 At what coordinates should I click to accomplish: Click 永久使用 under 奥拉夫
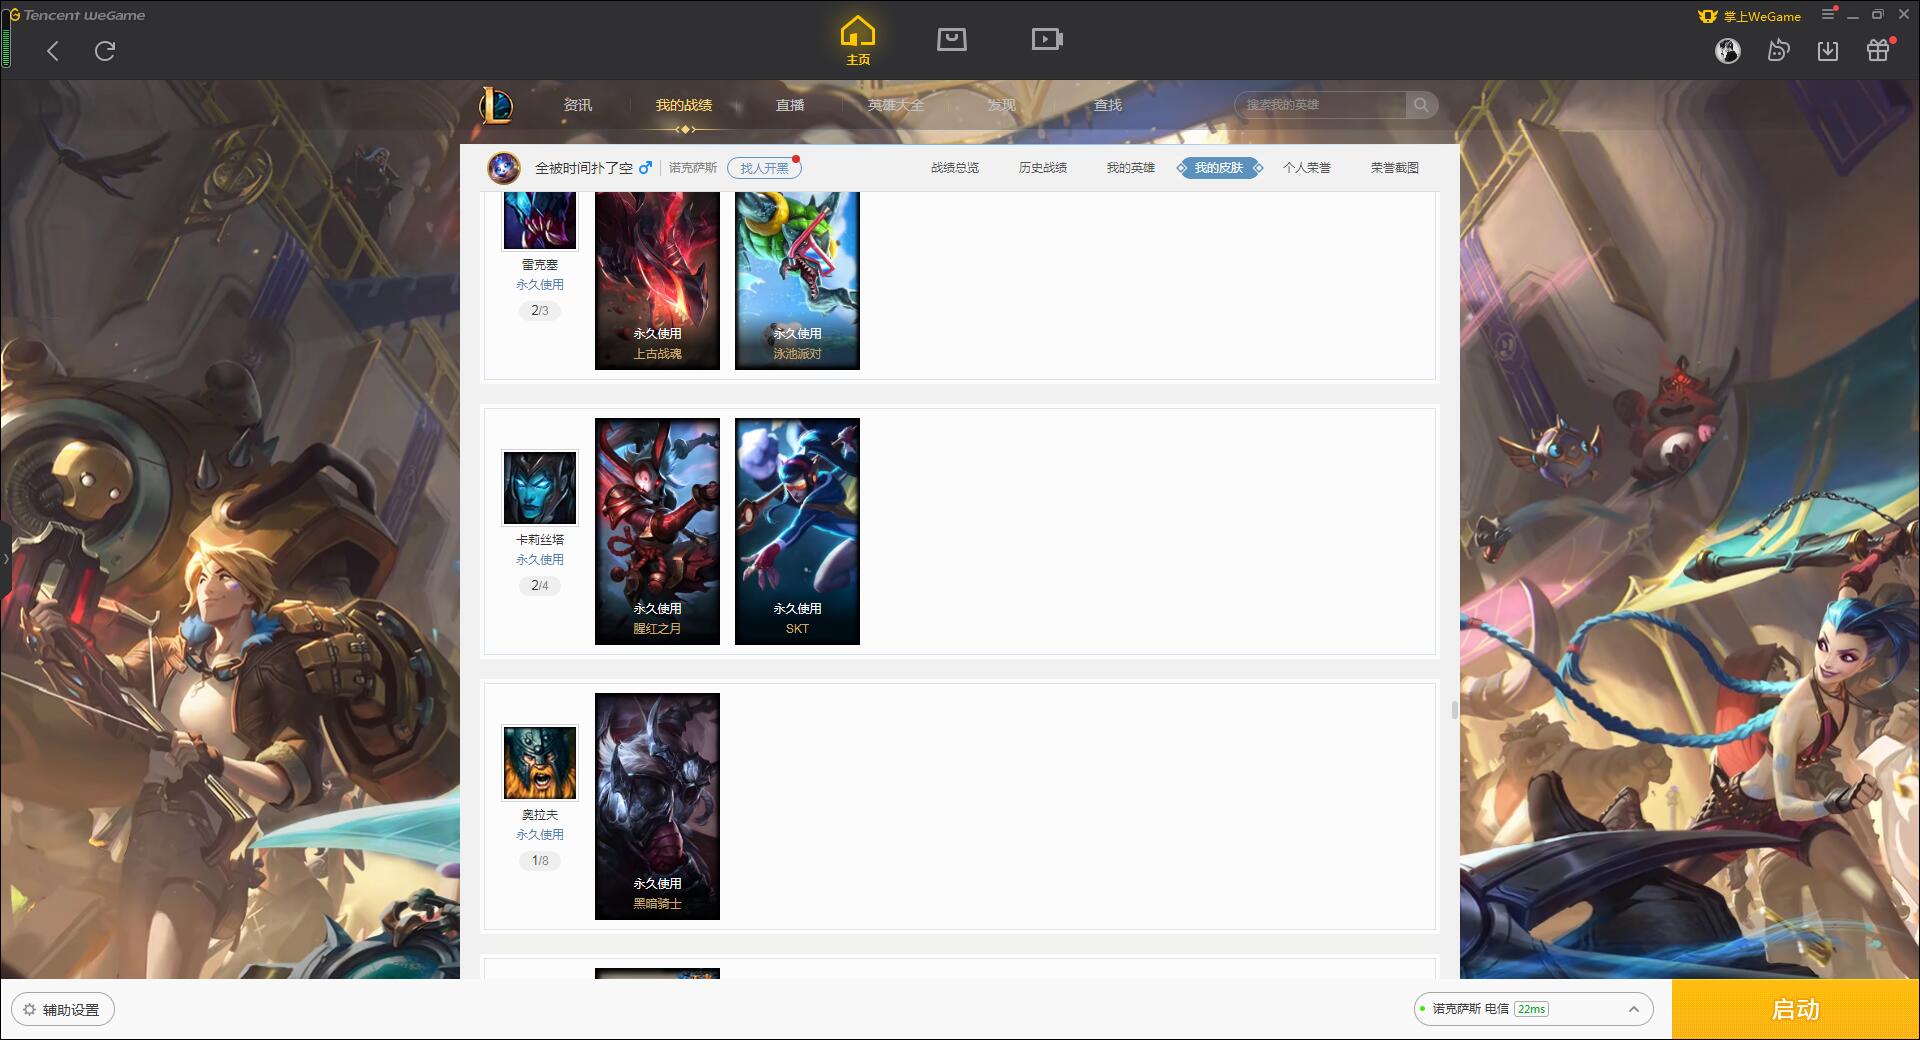coord(540,835)
